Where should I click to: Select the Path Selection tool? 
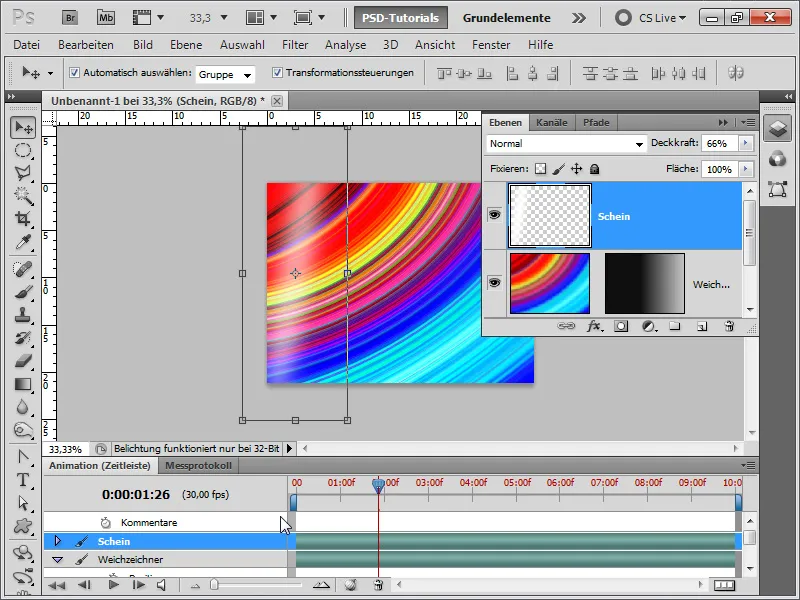pos(23,503)
